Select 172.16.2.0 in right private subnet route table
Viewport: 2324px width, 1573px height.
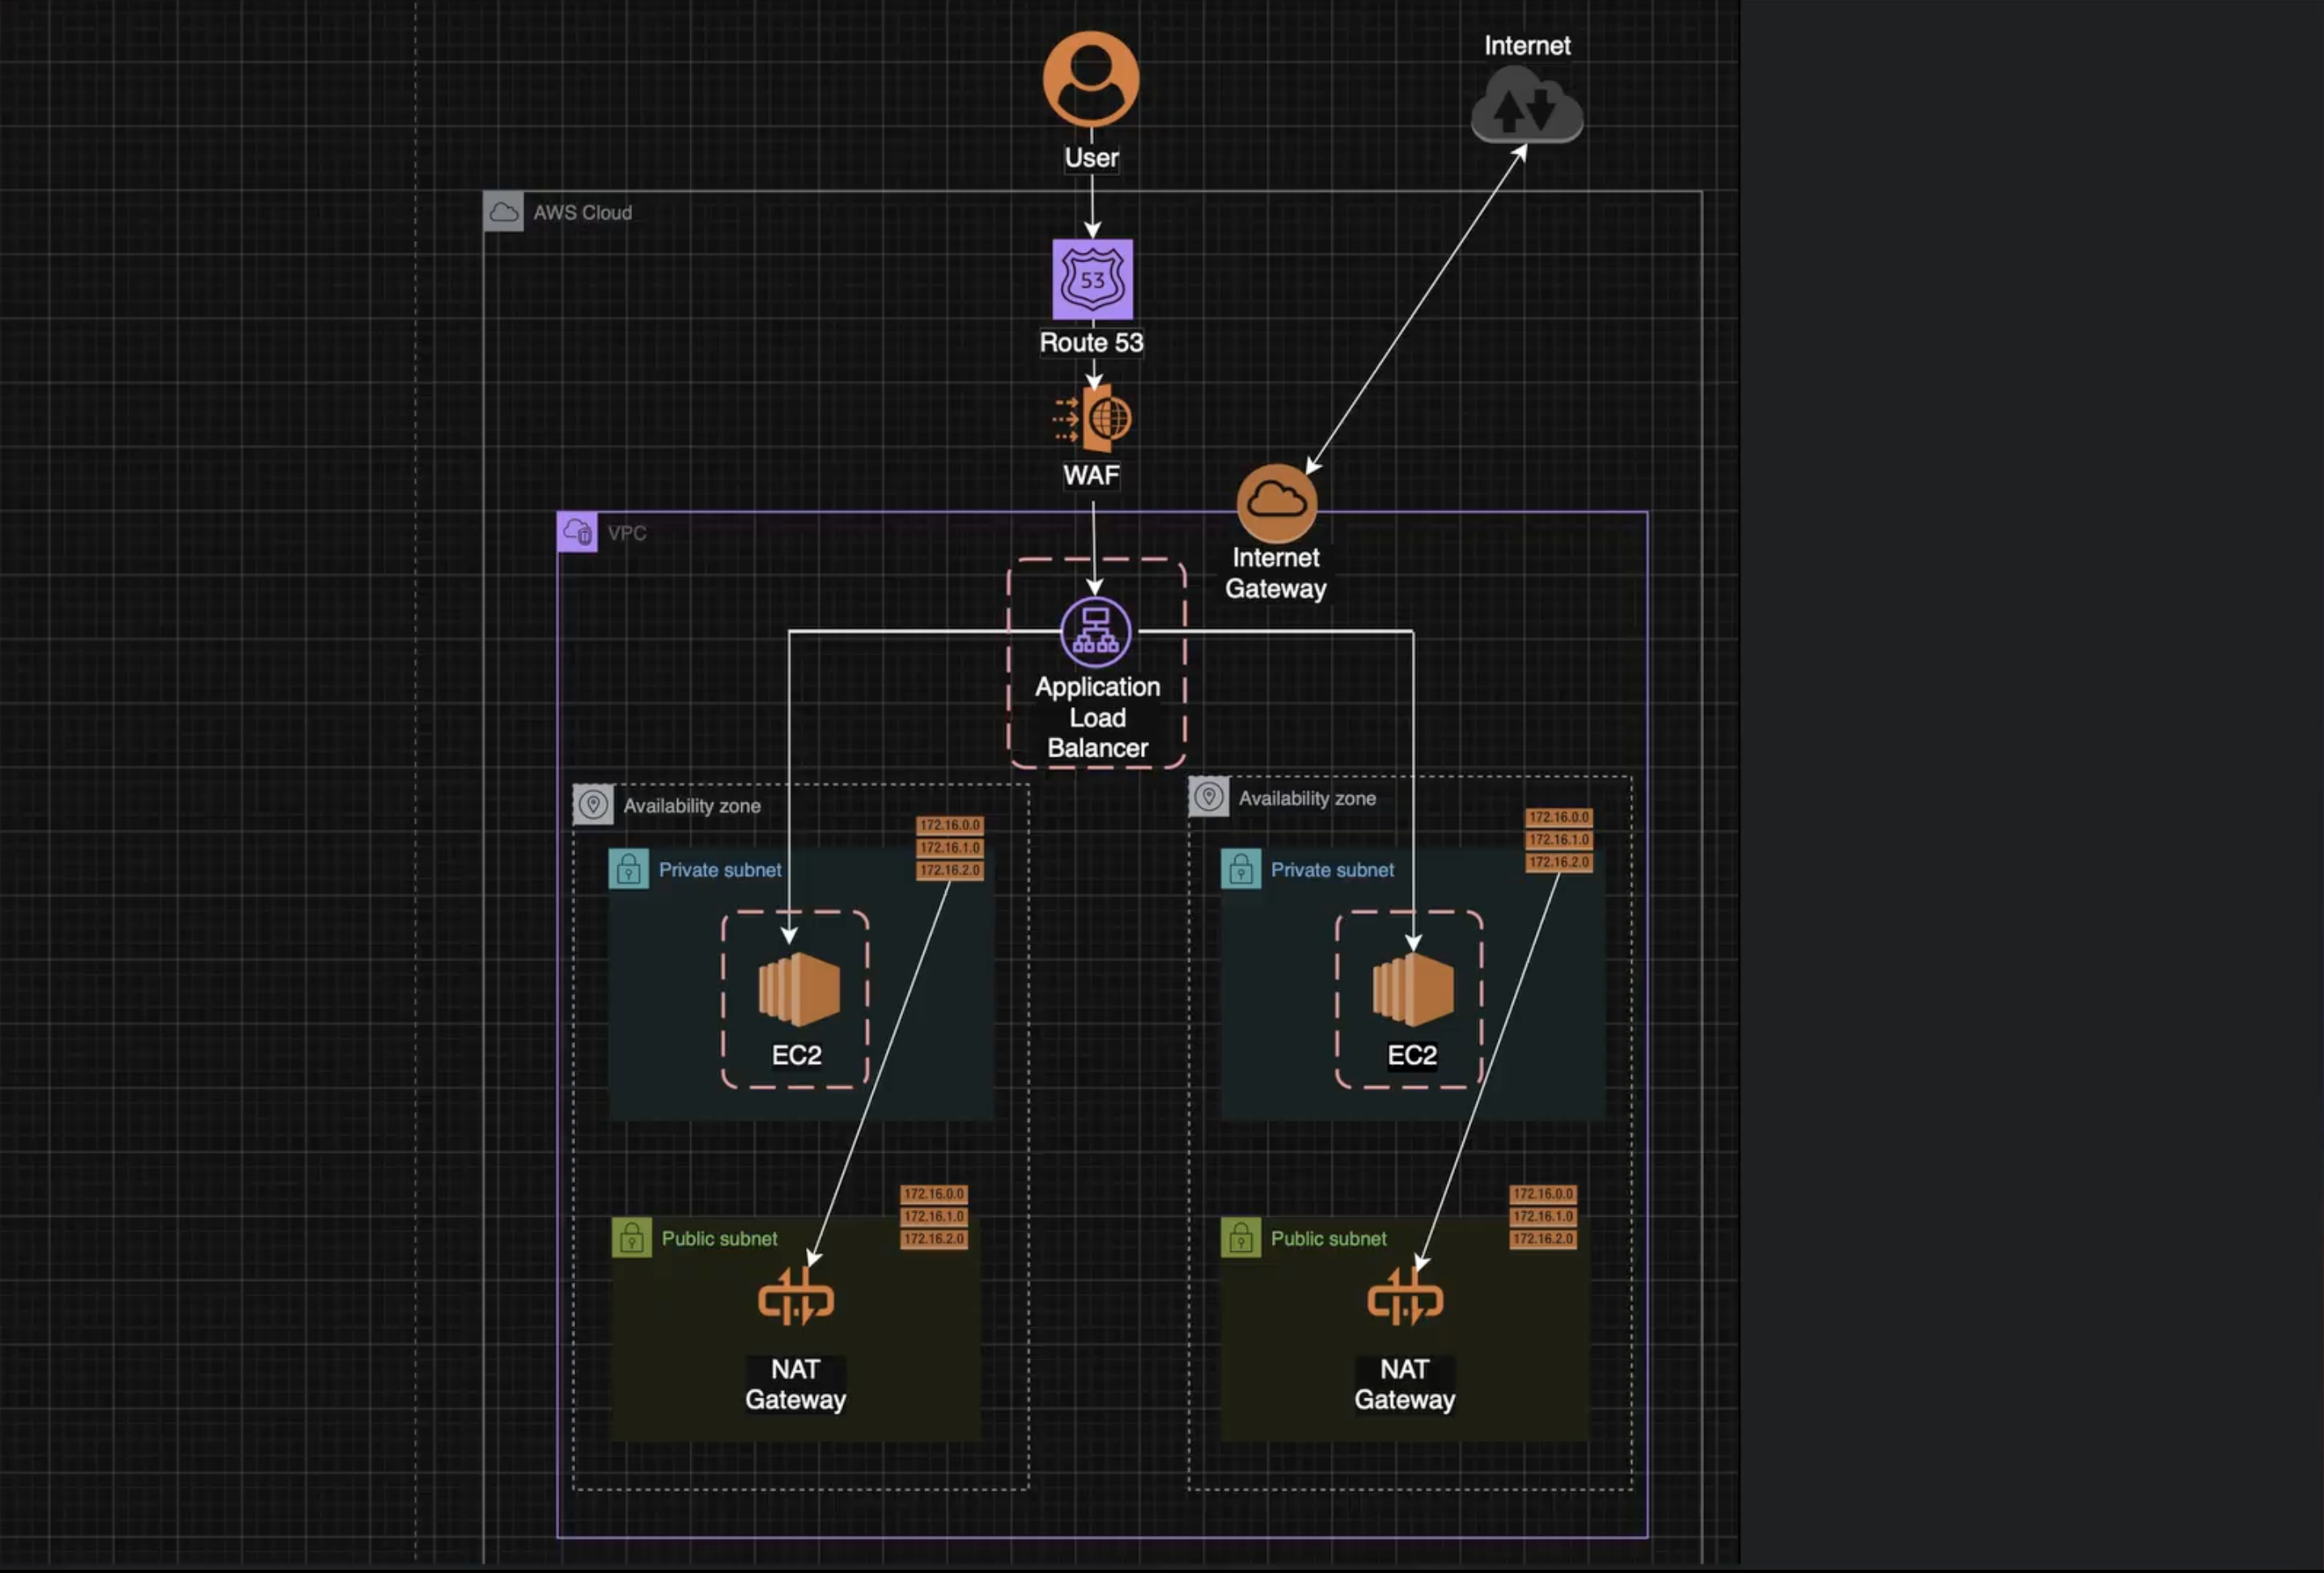(1559, 862)
